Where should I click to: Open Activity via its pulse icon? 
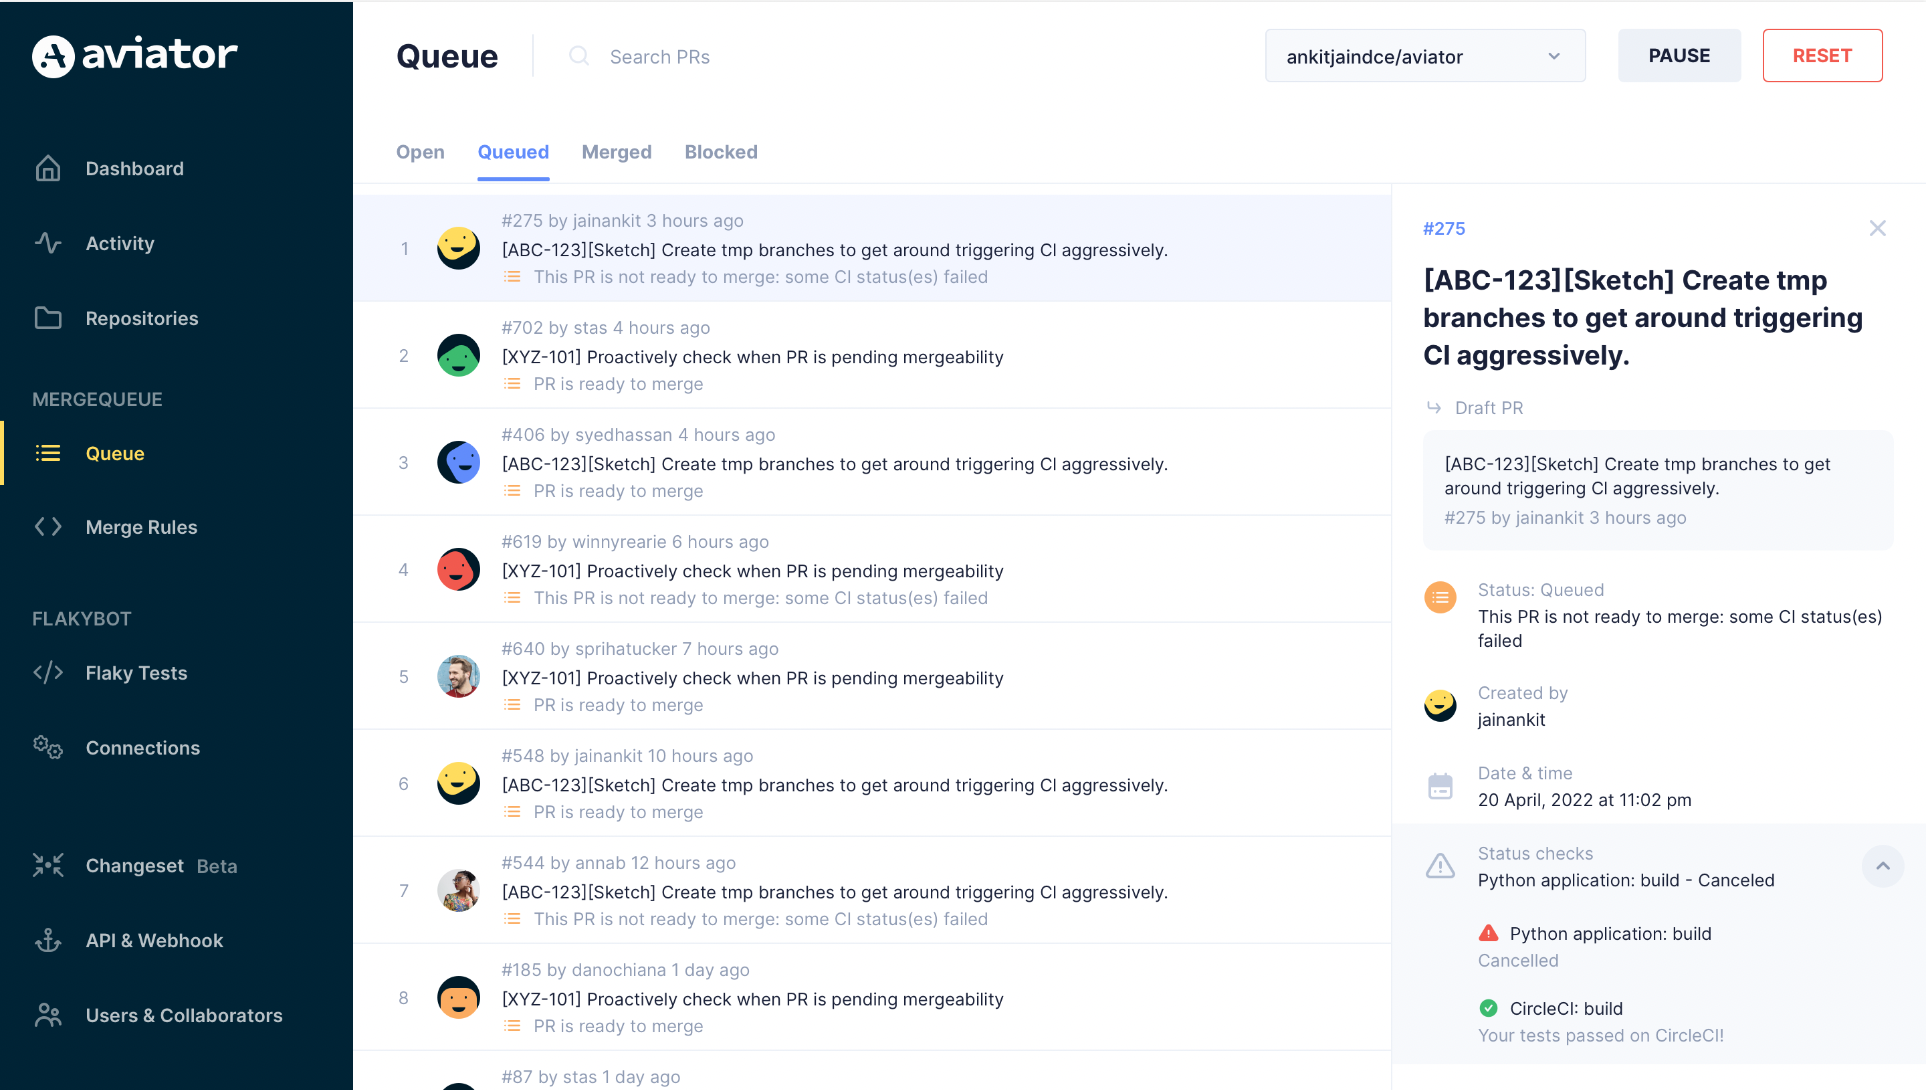[x=48, y=243]
